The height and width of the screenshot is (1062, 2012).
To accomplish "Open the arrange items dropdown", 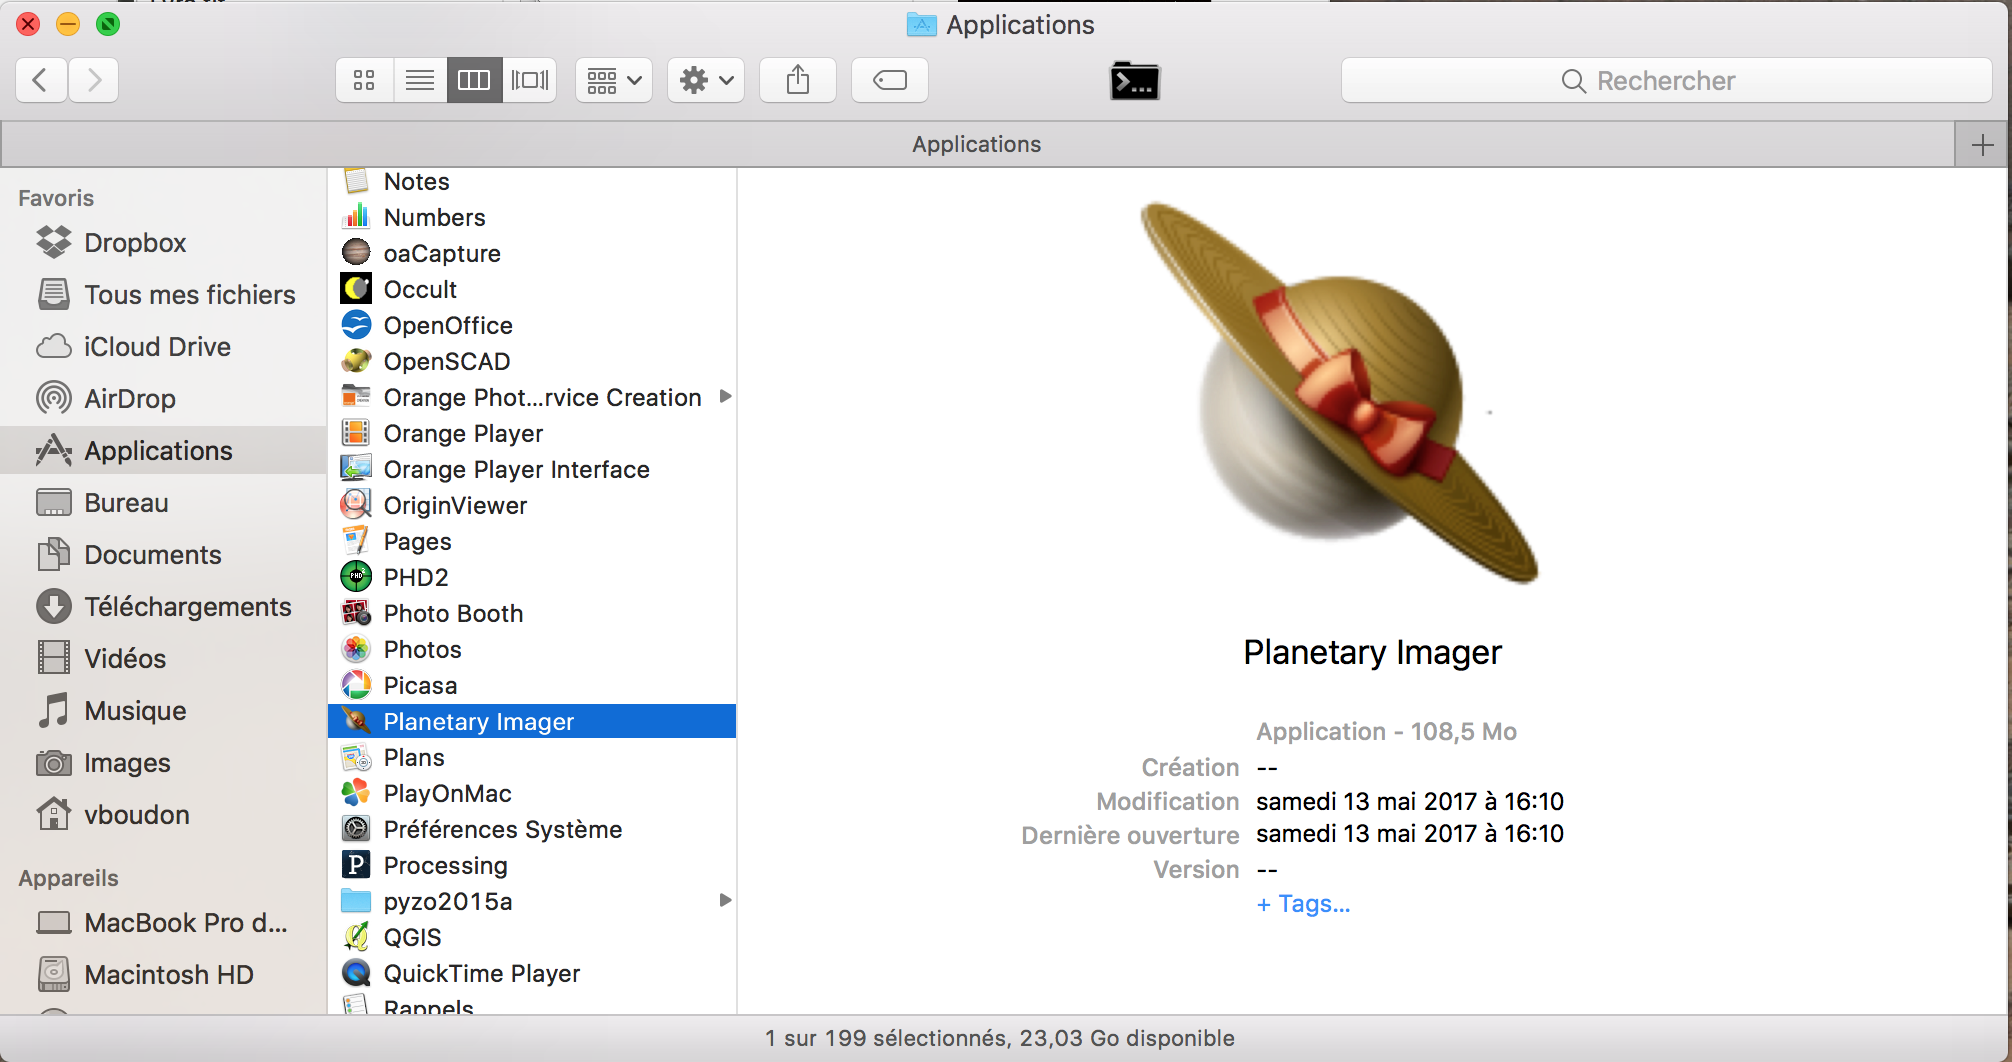I will [613, 80].
